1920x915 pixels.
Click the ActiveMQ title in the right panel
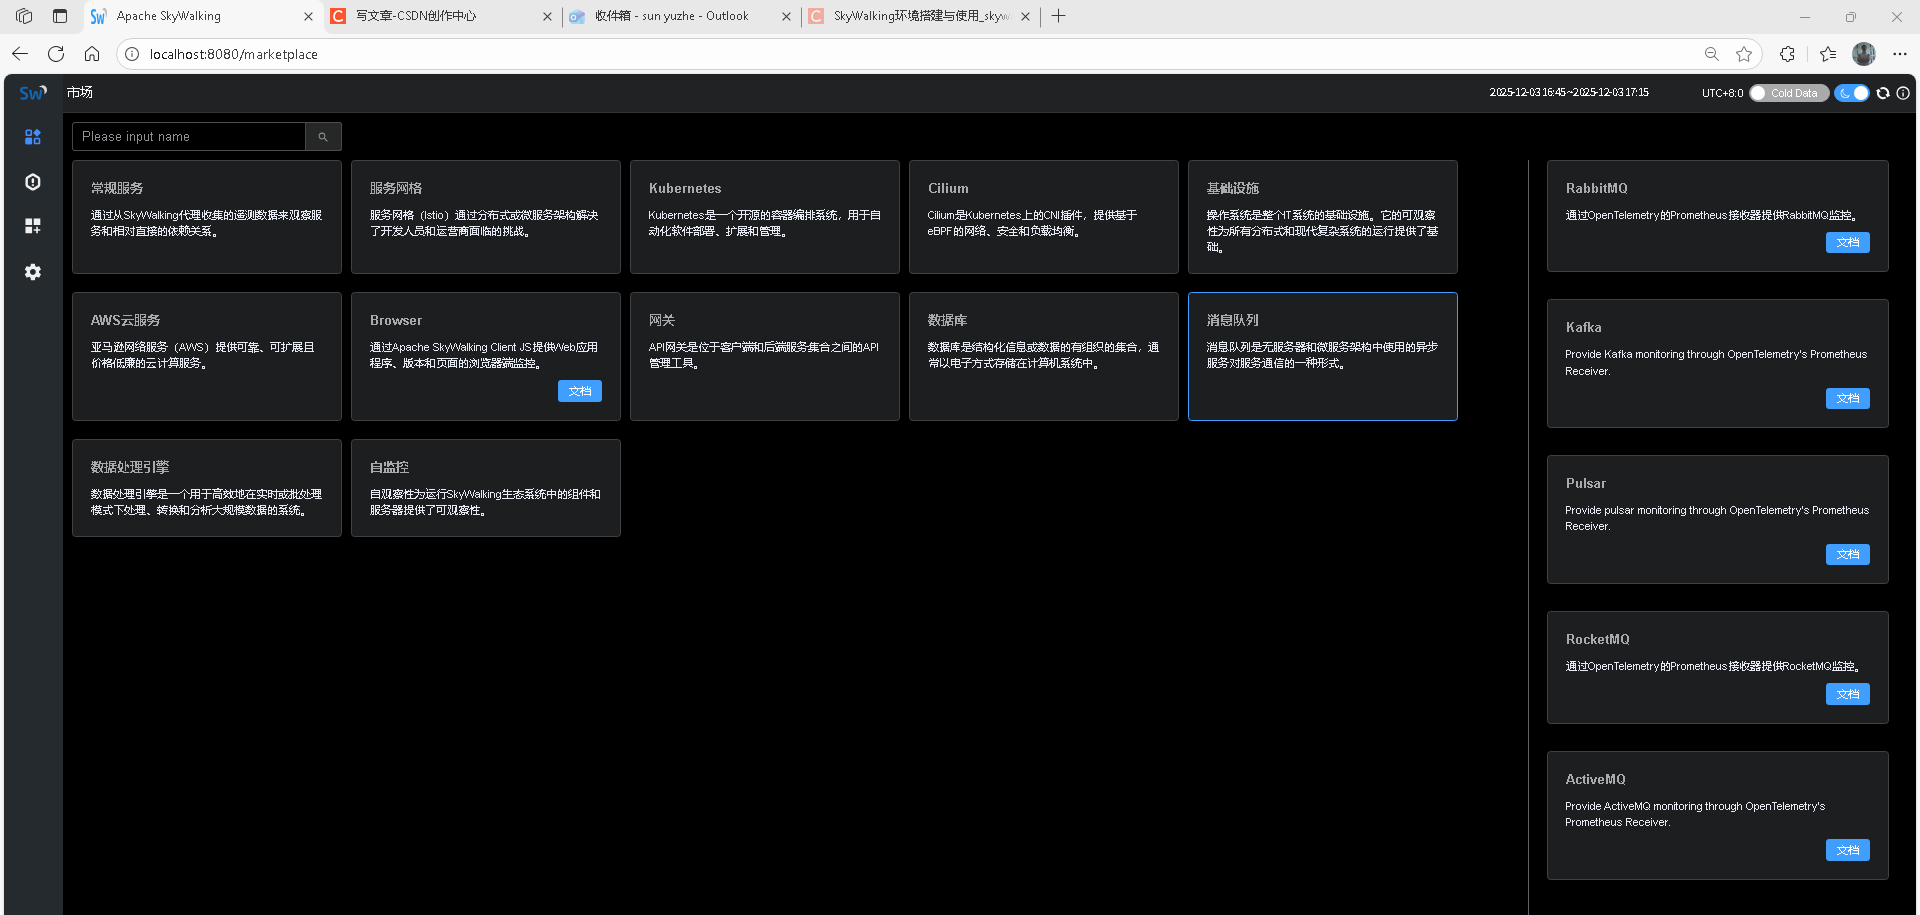[x=1595, y=779]
